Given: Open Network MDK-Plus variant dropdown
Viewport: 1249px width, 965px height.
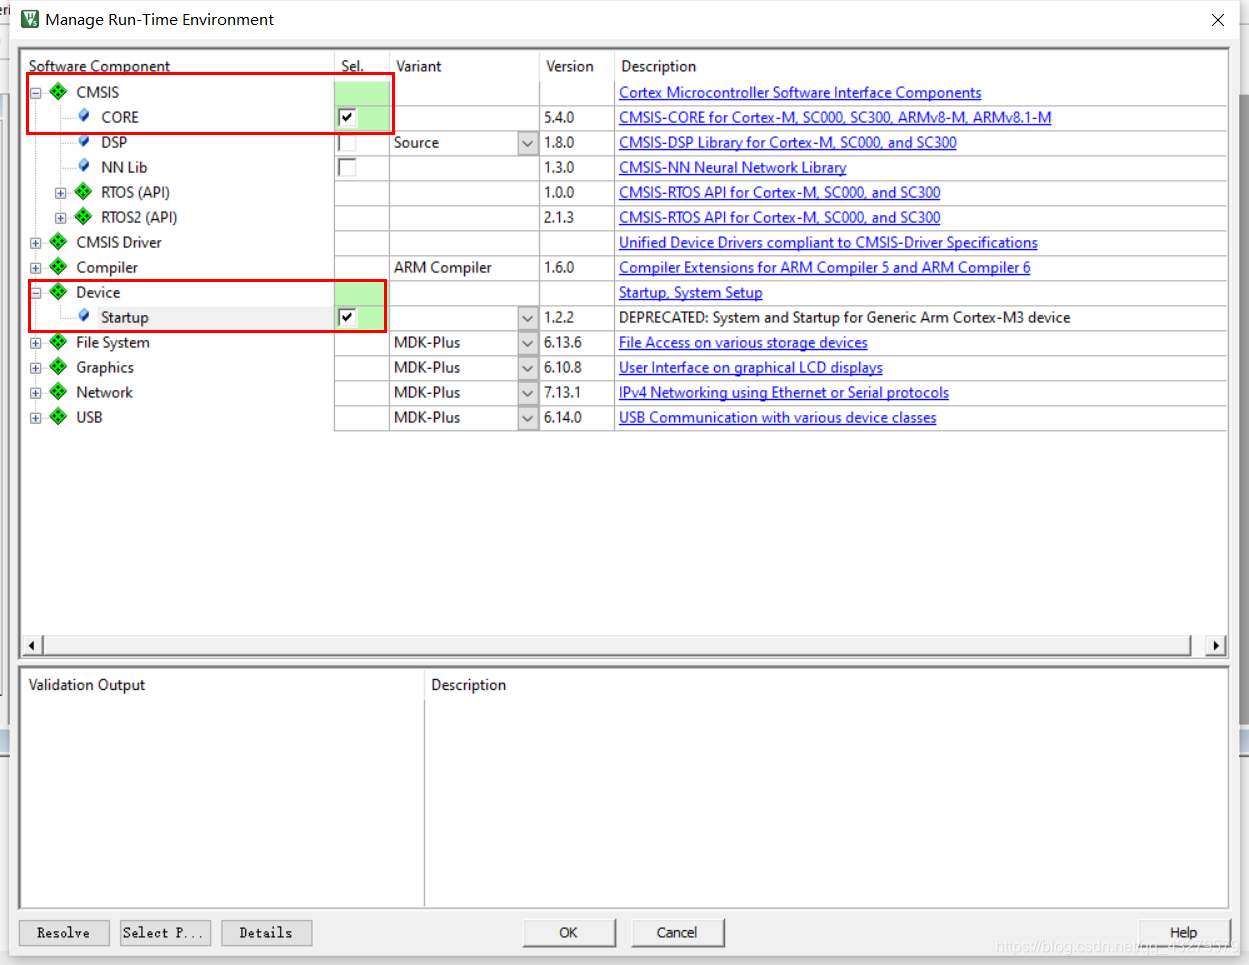Looking at the screenshot, I should 528,393.
